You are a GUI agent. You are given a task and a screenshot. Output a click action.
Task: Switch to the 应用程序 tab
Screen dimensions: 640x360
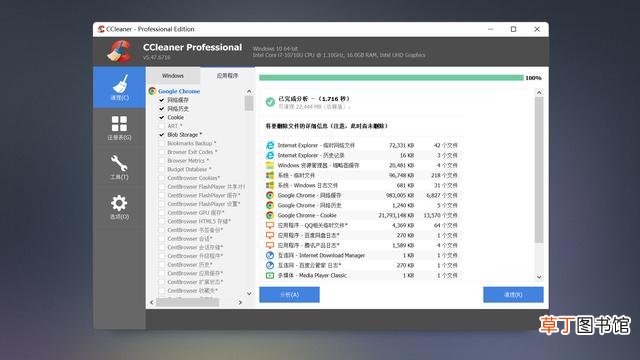point(227,76)
